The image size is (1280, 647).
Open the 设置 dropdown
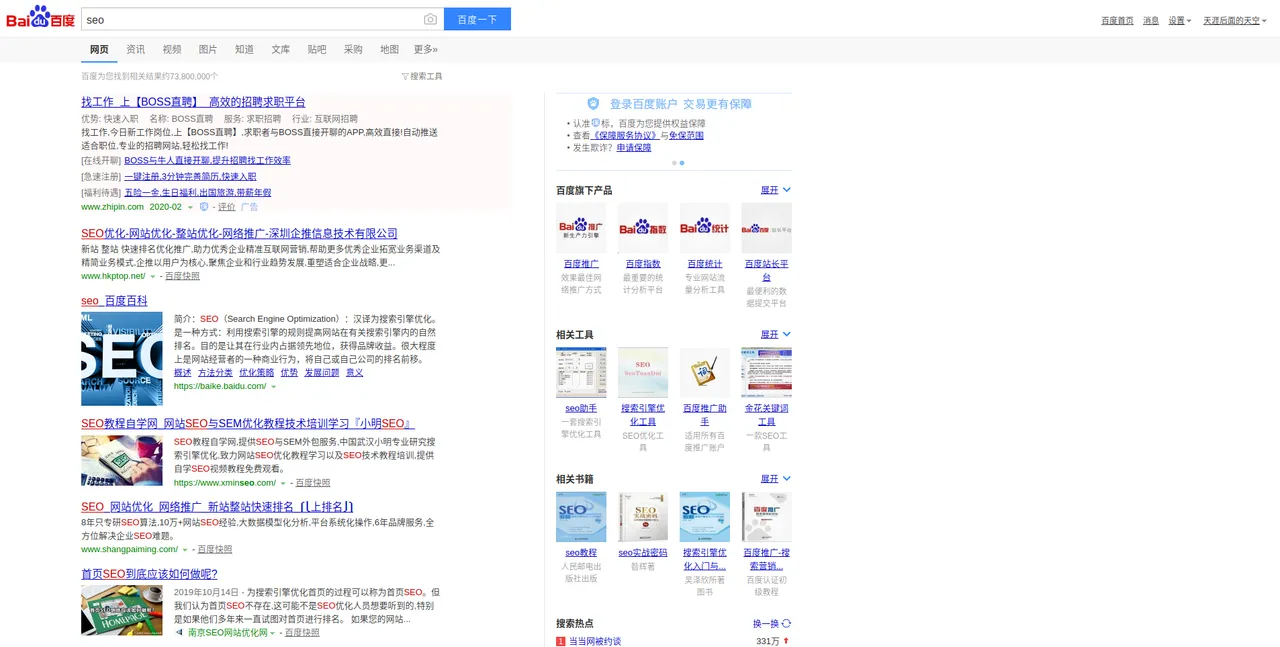point(1180,20)
